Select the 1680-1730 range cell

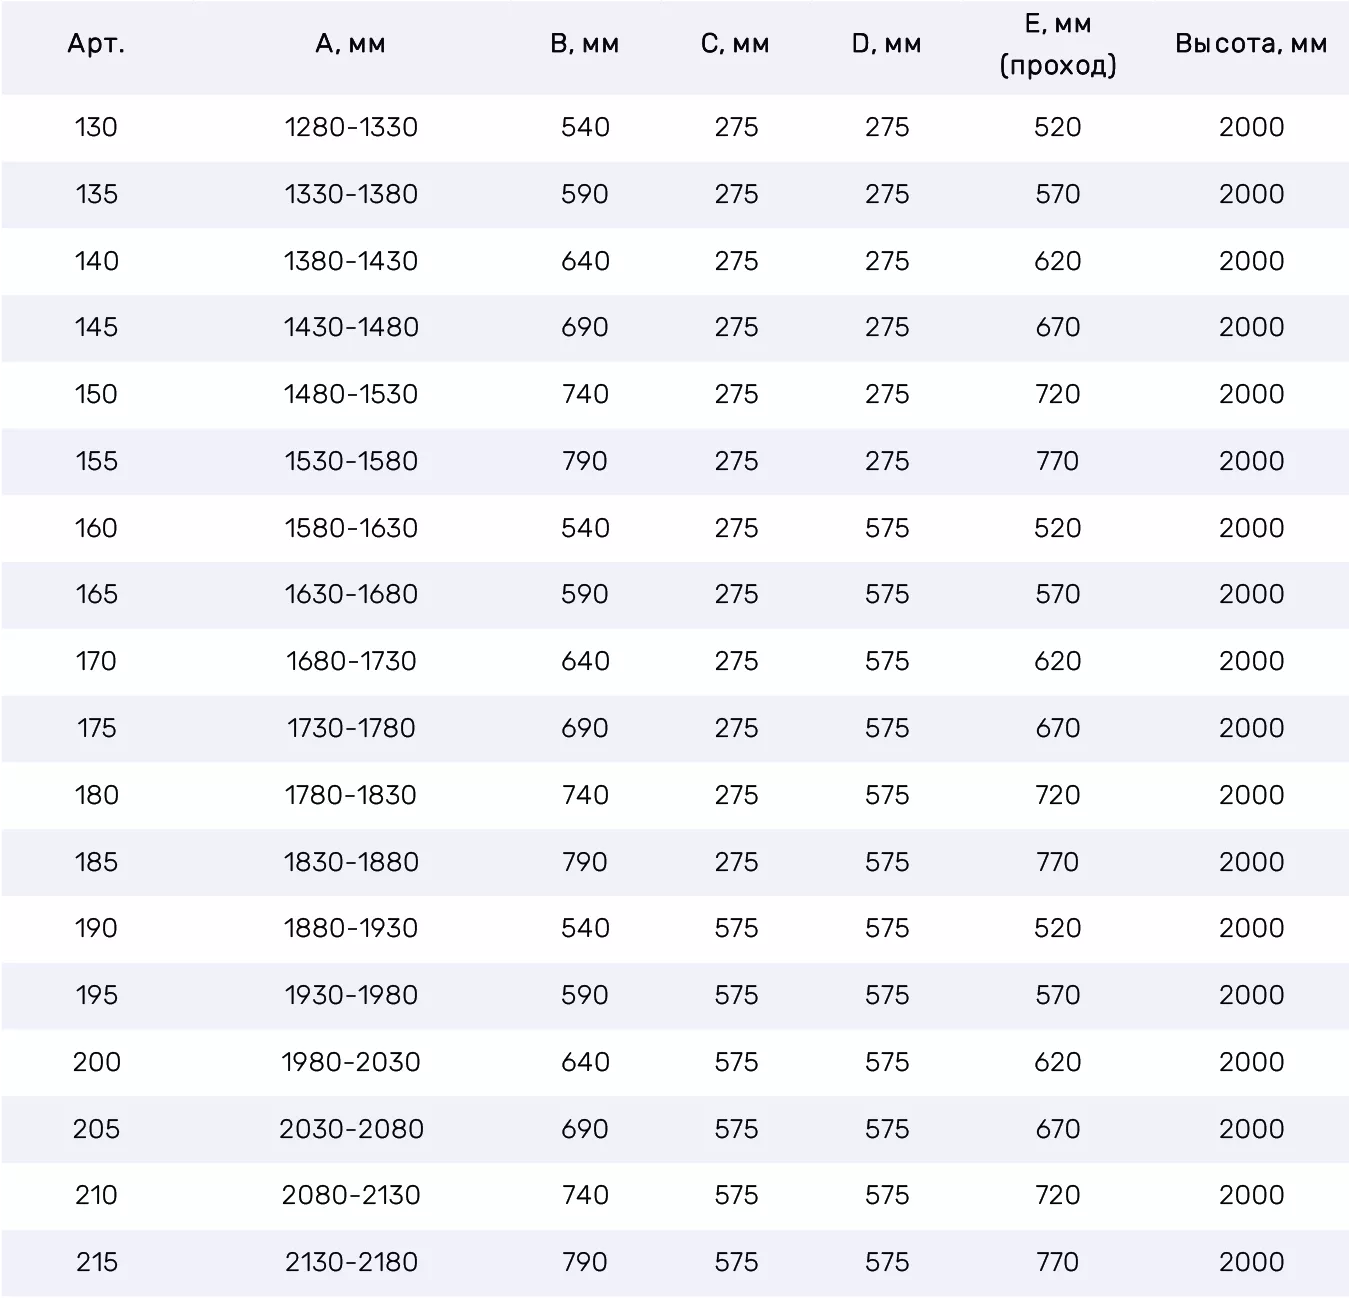[351, 661]
